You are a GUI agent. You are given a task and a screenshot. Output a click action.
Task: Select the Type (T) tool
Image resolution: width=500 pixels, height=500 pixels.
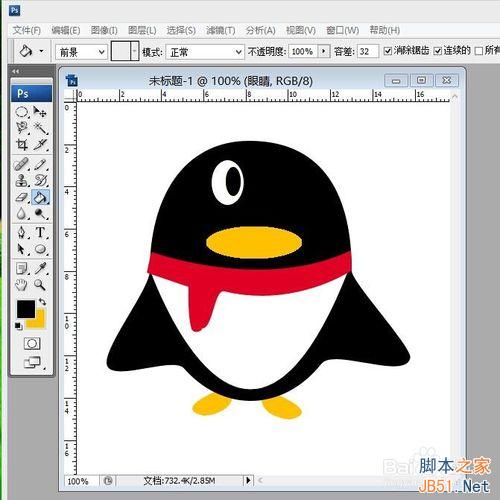point(40,232)
